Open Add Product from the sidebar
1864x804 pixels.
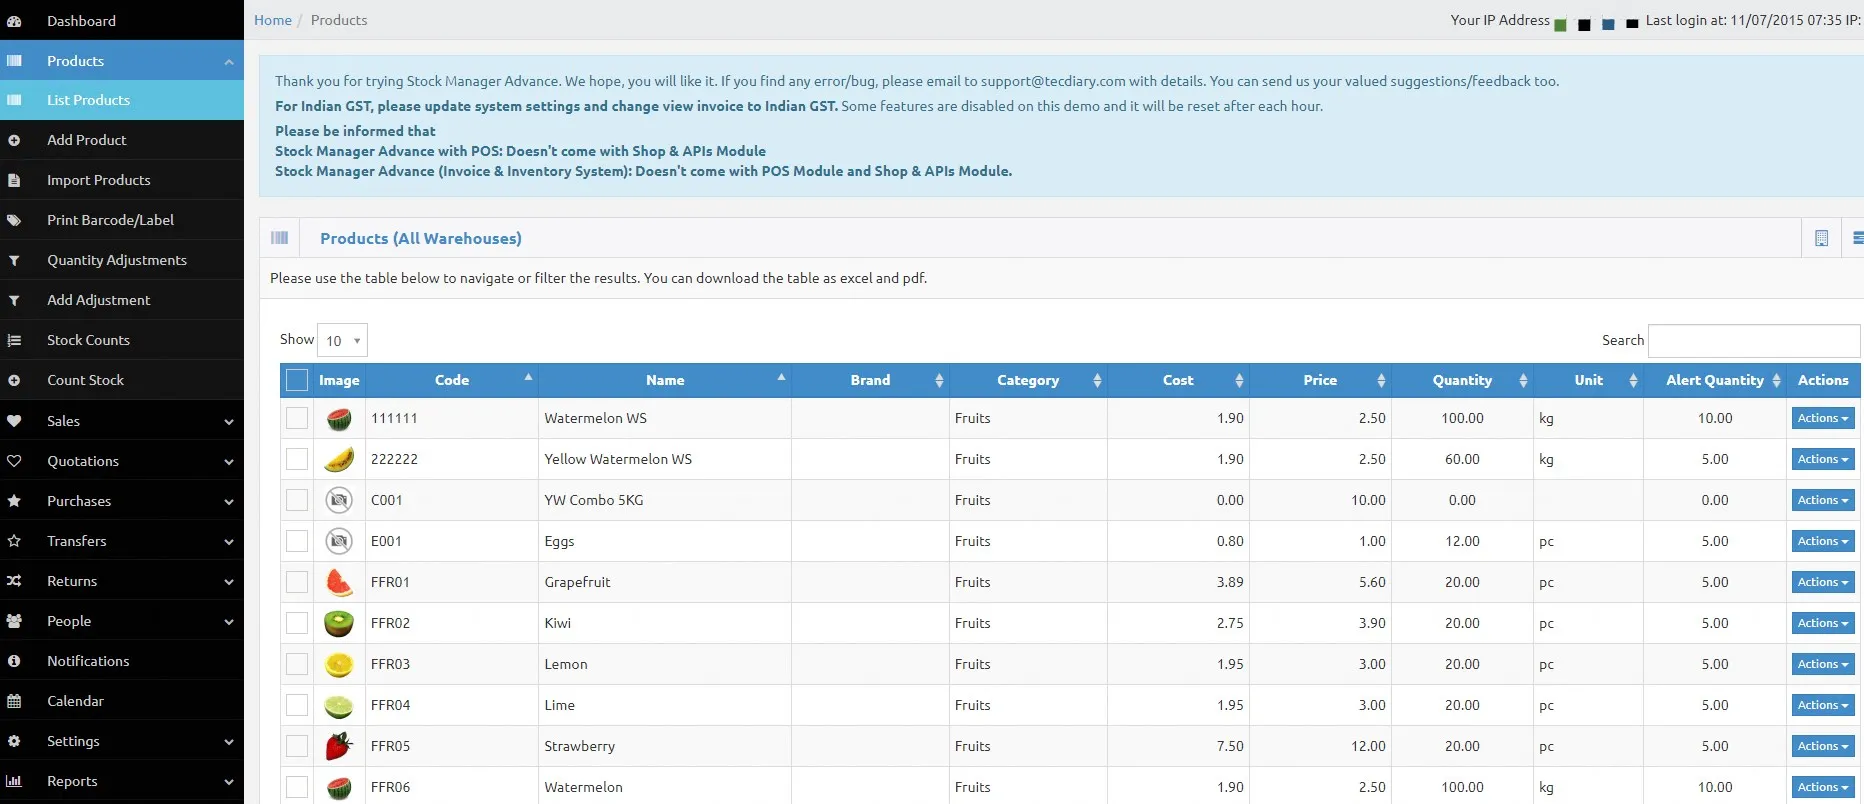[x=87, y=140]
